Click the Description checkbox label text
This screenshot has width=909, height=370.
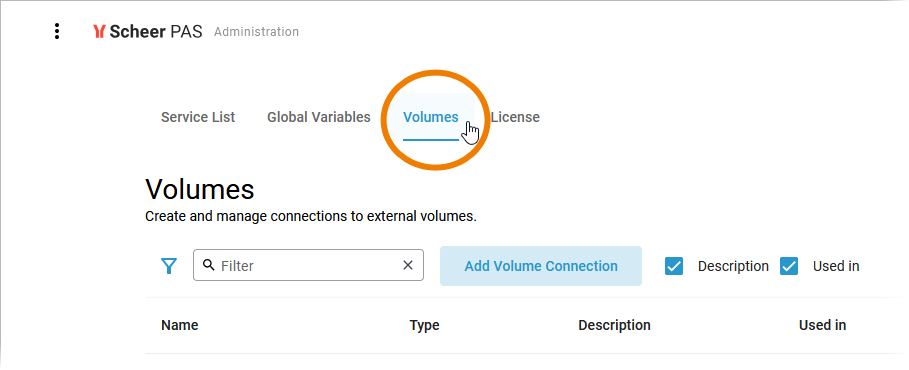(733, 266)
